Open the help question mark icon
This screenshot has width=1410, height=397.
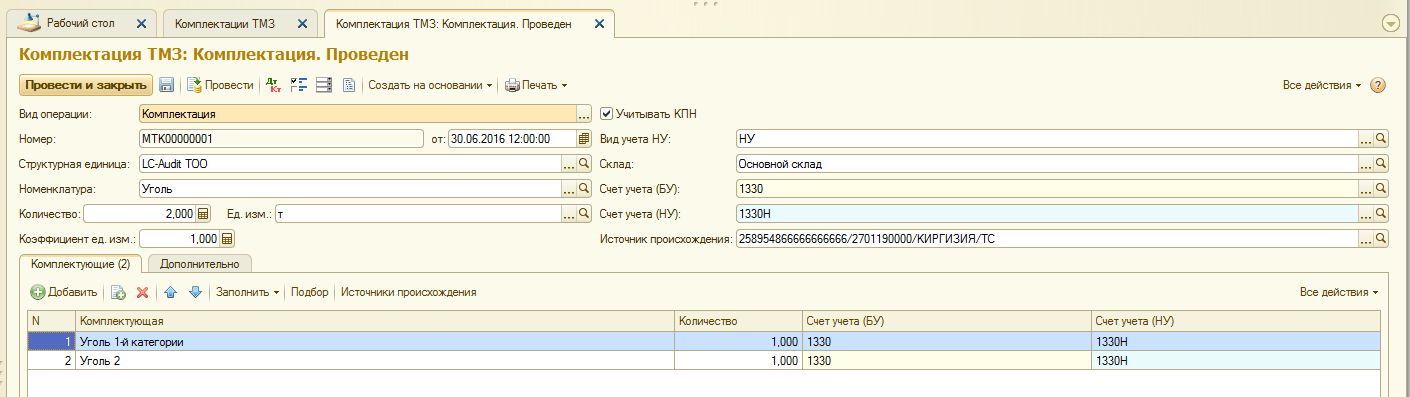(1378, 86)
